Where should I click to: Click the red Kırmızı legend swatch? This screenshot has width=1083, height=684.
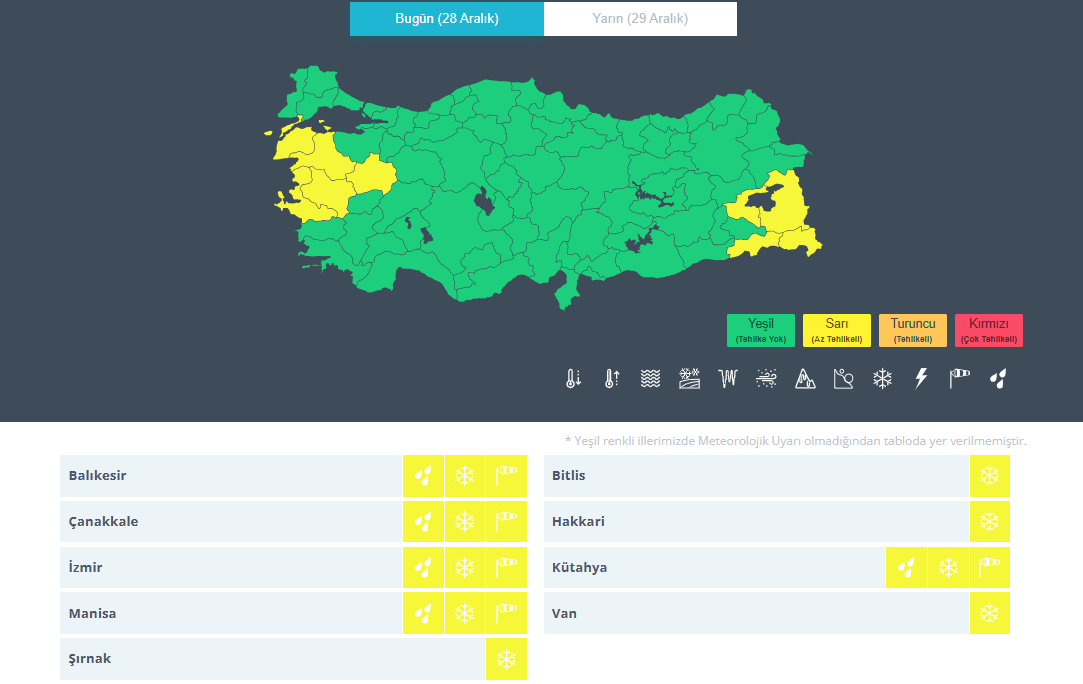(988, 330)
